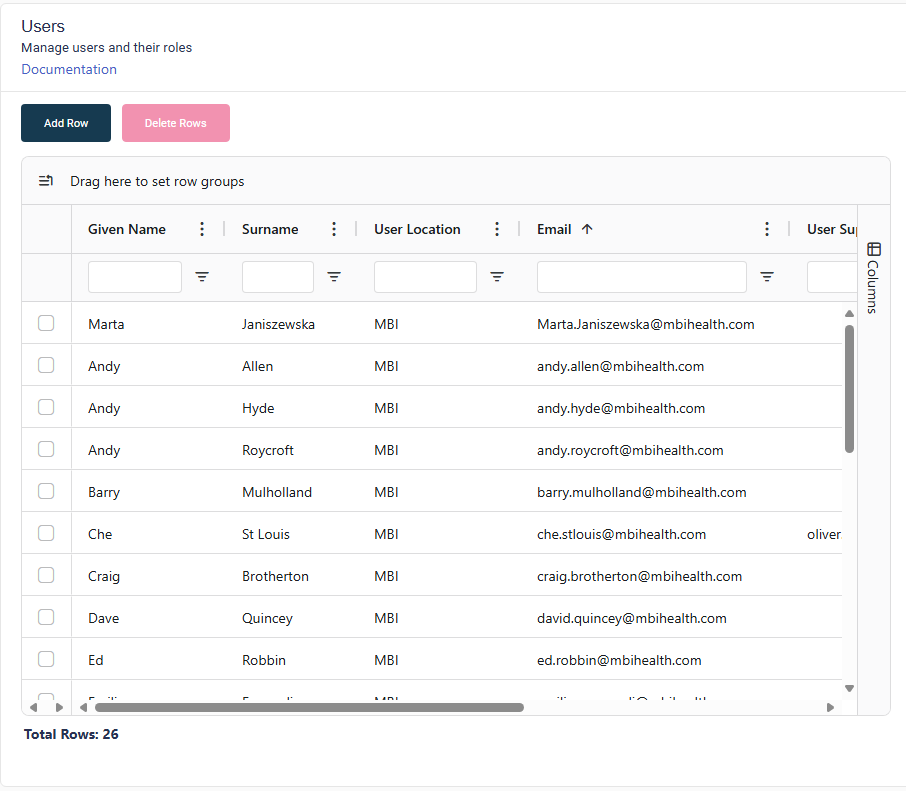
Task: Open the User Location column menu icon
Action: pyautogui.click(x=497, y=229)
